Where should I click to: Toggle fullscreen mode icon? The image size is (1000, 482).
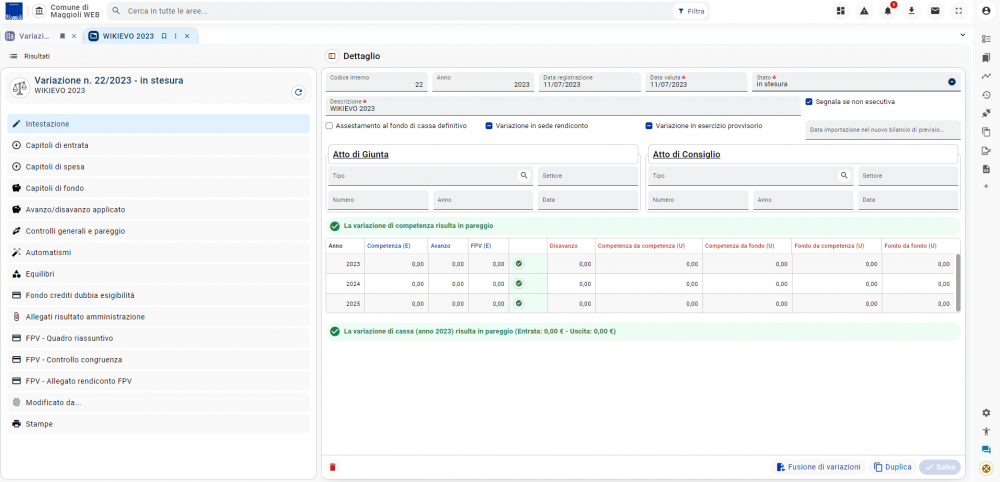coord(959,11)
